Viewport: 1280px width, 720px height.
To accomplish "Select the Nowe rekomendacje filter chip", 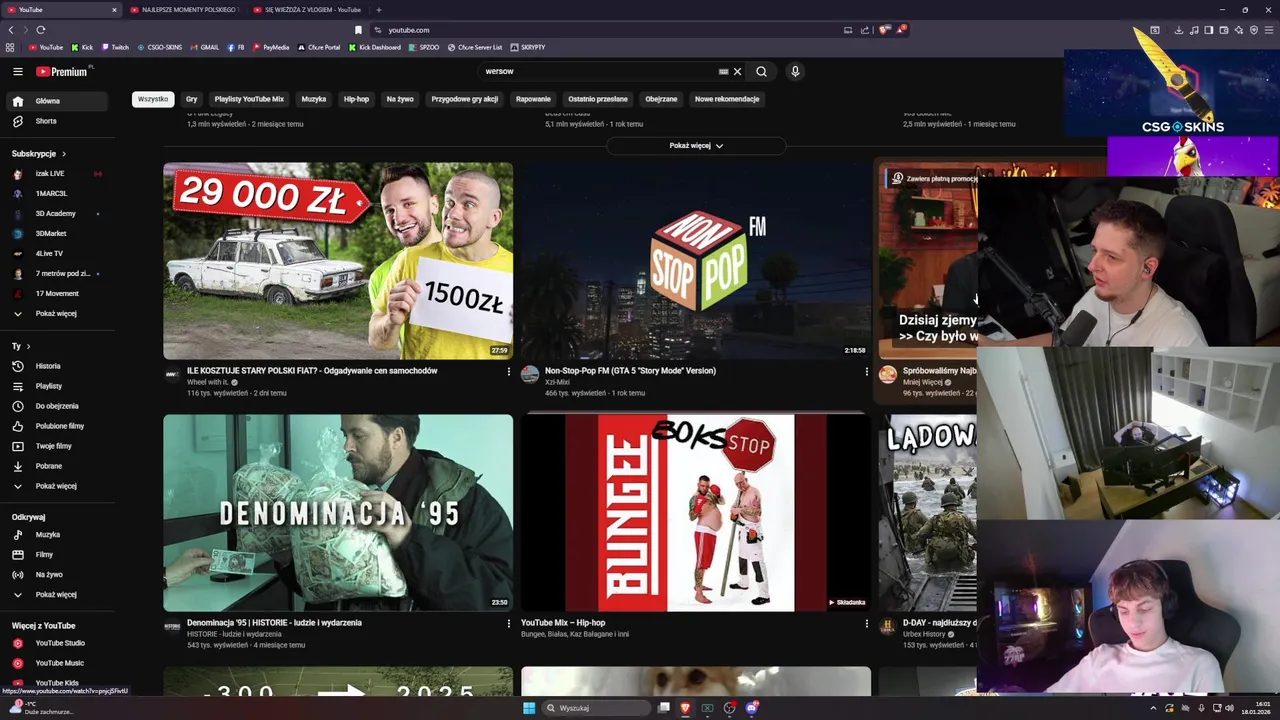I will 727,99.
